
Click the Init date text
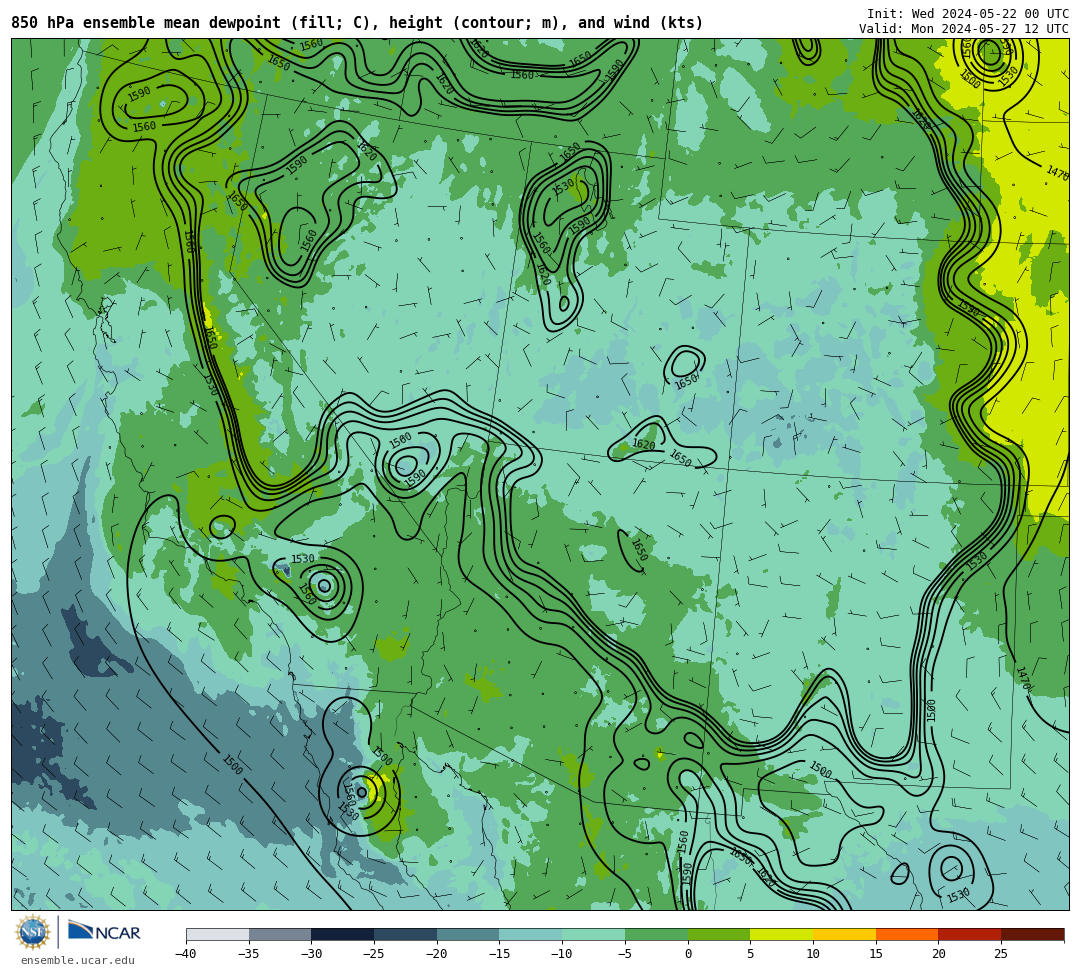[968, 14]
